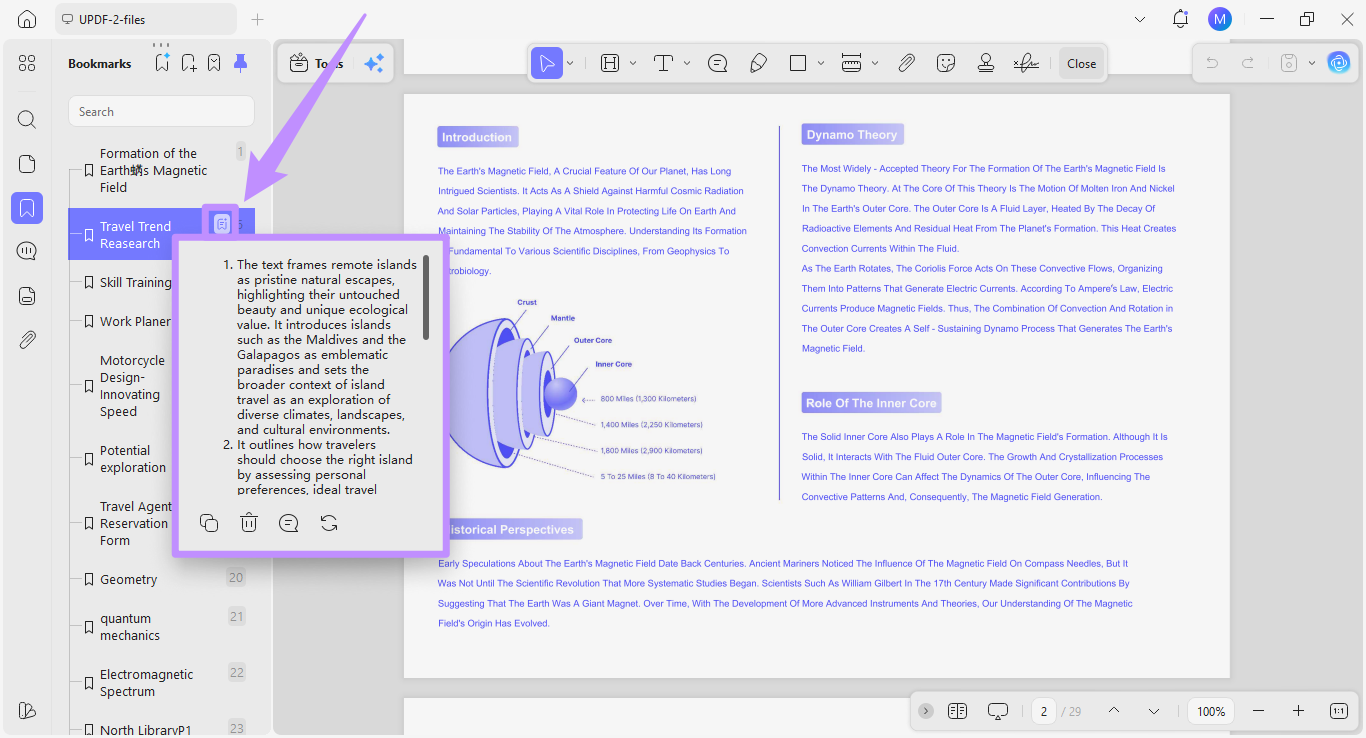Select the signature tool
The width and height of the screenshot is (1366, 738).
click(x=1026, y=63)
